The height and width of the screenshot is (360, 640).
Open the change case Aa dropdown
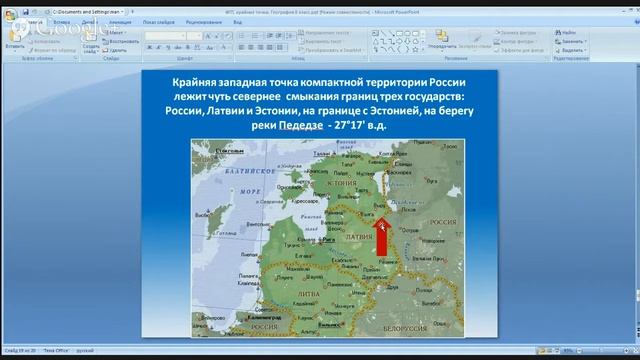[210, 48]
